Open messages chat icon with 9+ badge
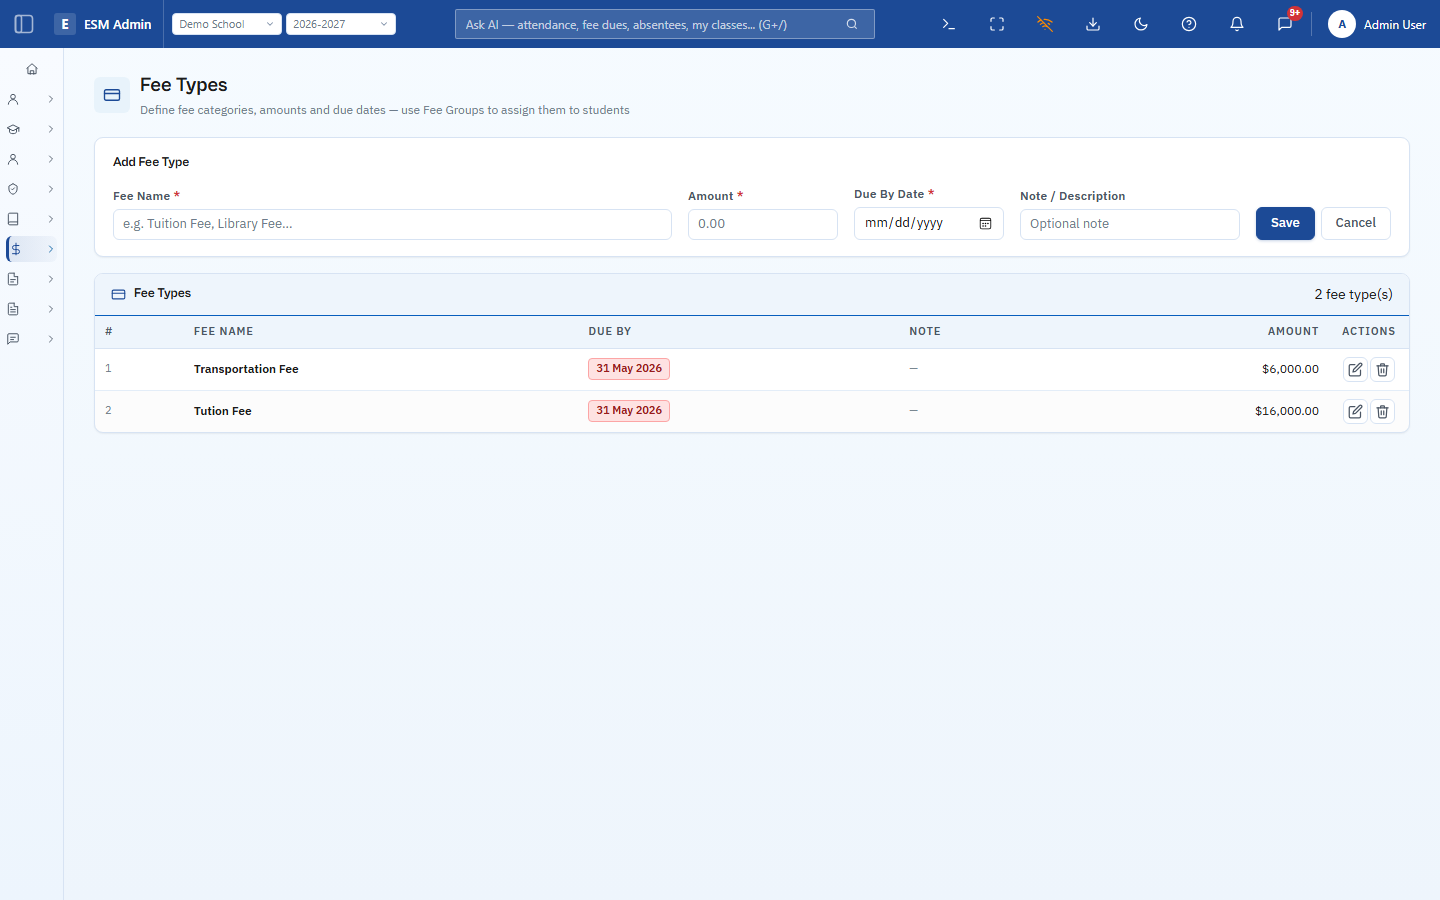Screen dimensions: 1440x900 (1285, 24)
